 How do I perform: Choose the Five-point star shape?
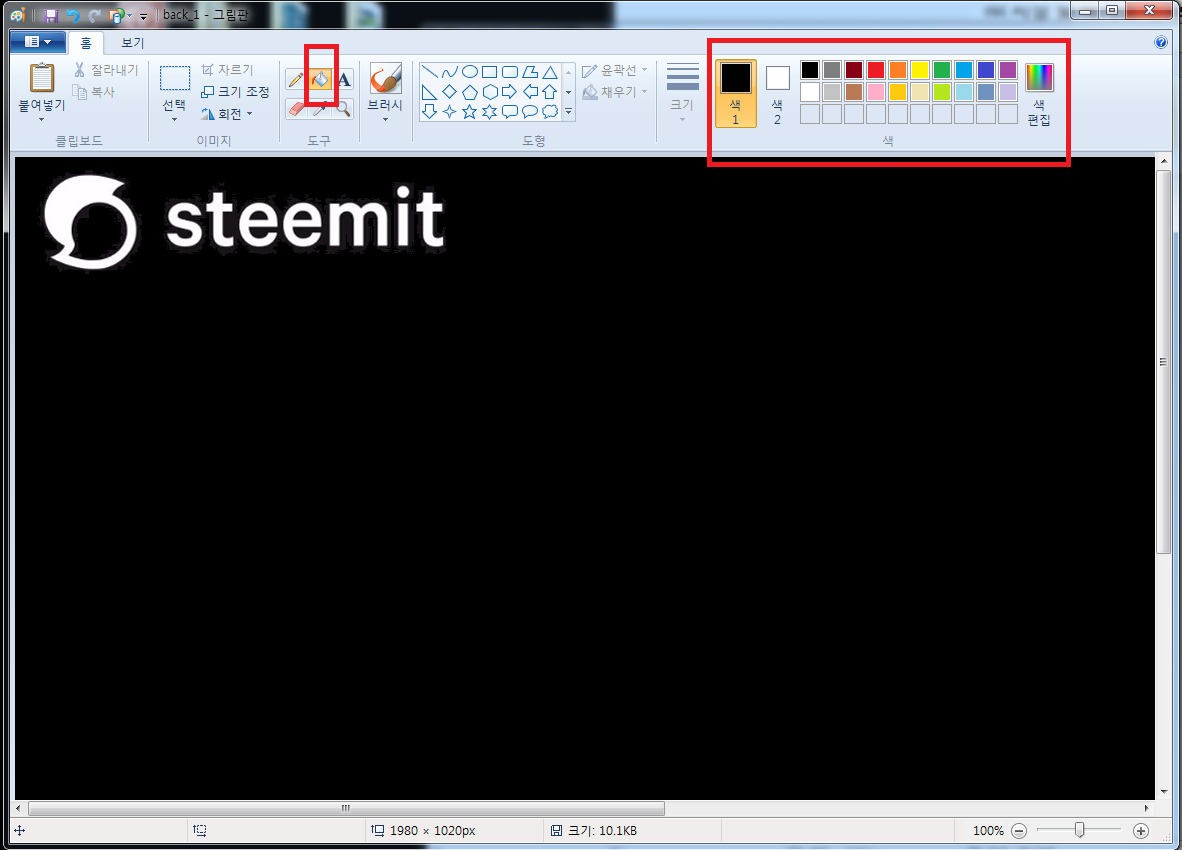[470, 112]
